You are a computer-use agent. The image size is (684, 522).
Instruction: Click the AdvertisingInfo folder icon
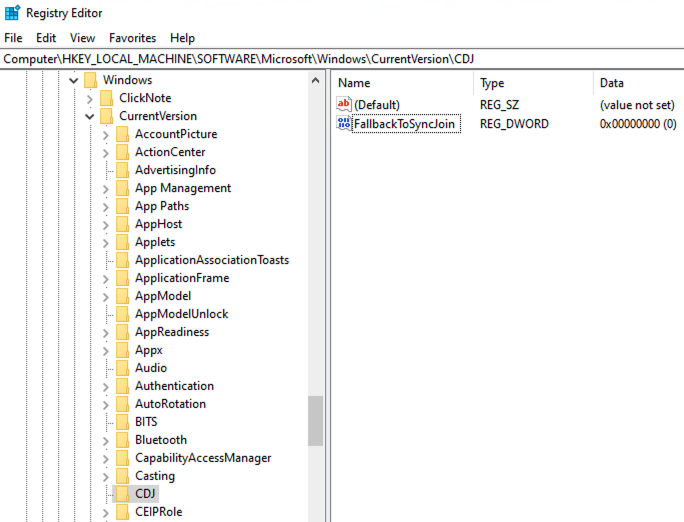coord(123,170)
